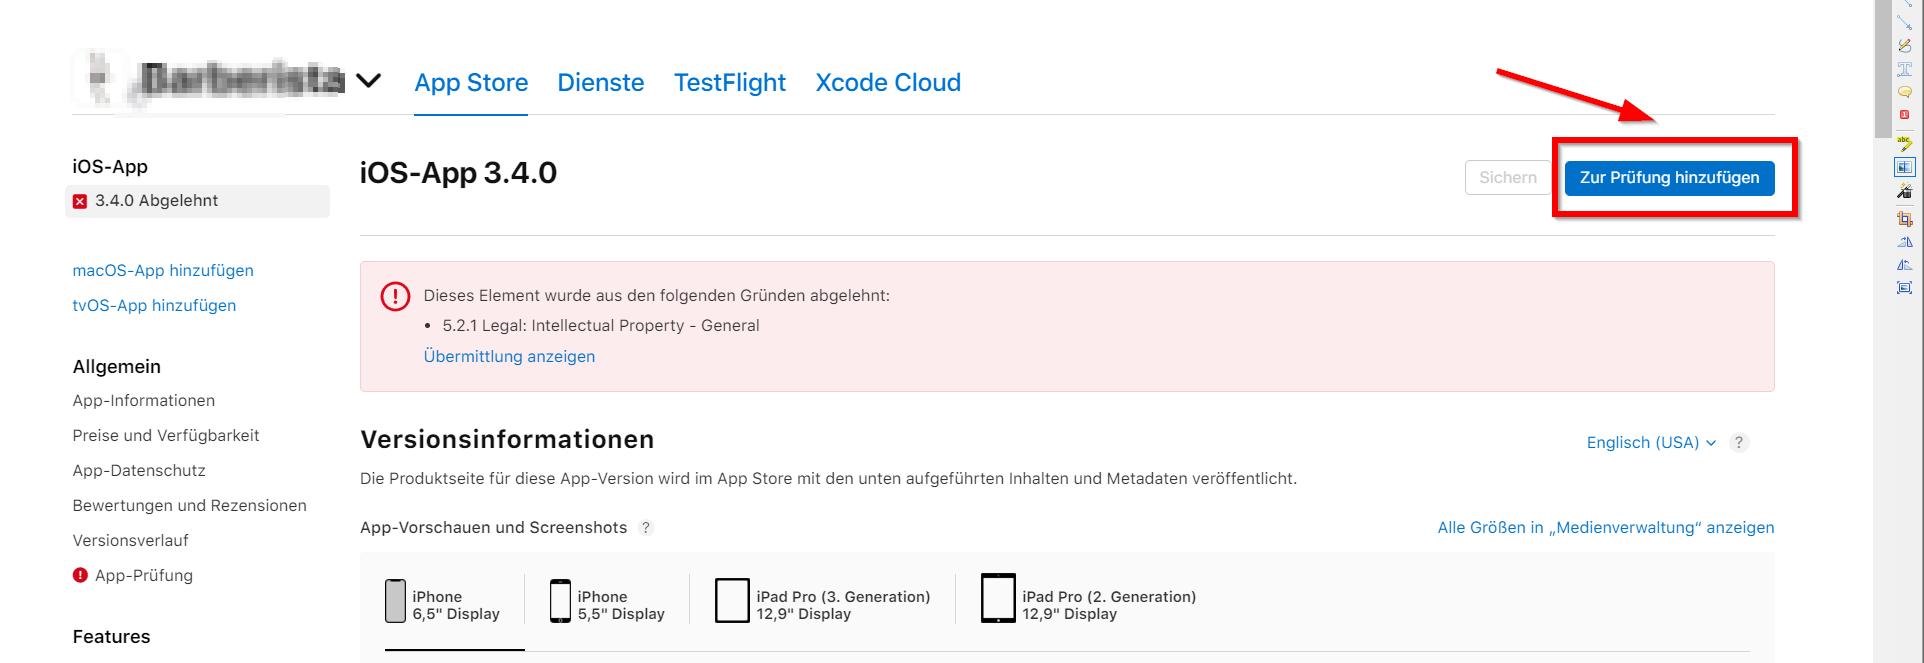The height and width of the screenshot is (663, 1924).
Task: Expand the app name dropdown chevron
Action: point(369,80)
